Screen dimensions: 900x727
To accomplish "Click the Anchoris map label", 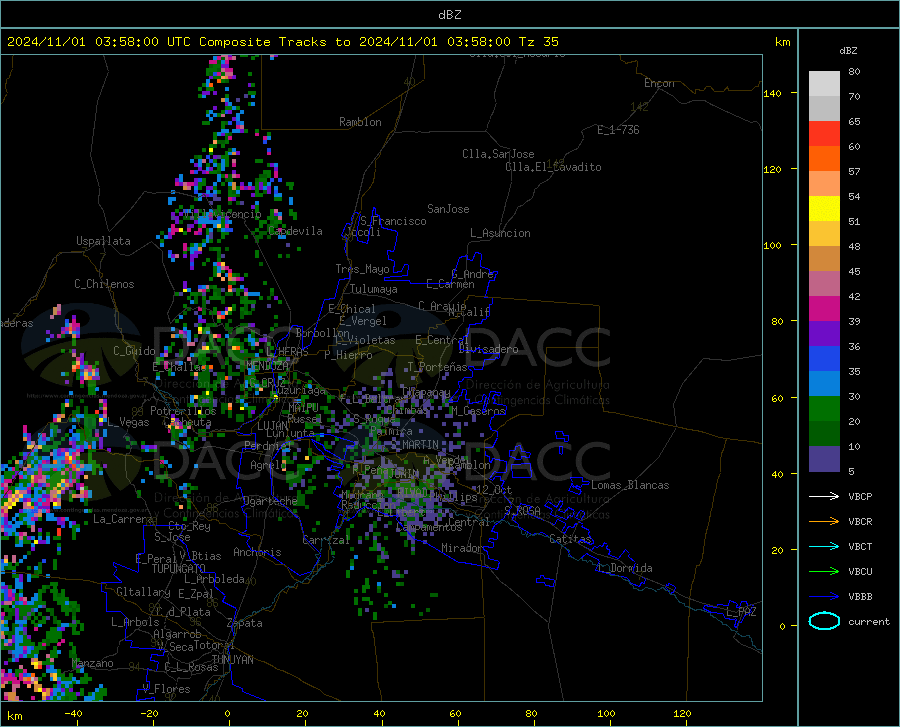I will pos(257,552).
